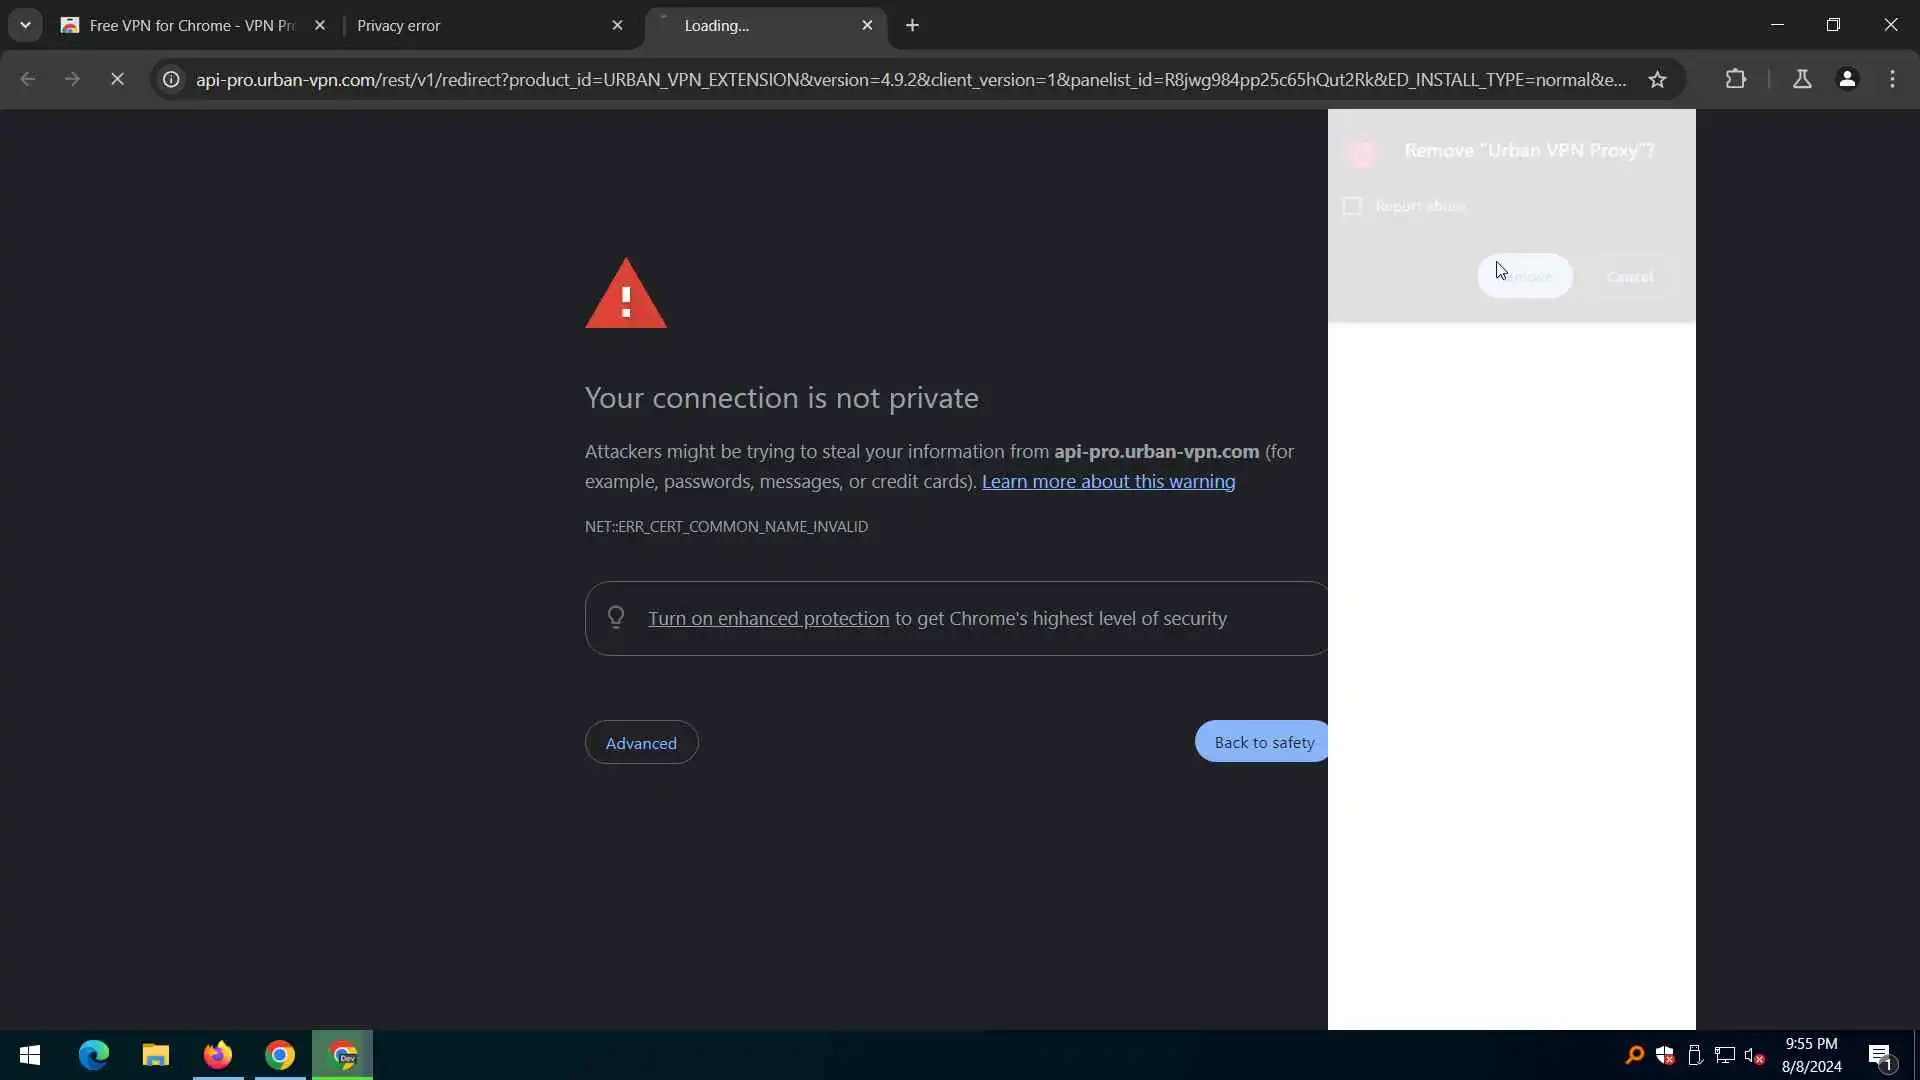Close the Loading tab
The image size is (1920, 1080).
pos(867,25)
